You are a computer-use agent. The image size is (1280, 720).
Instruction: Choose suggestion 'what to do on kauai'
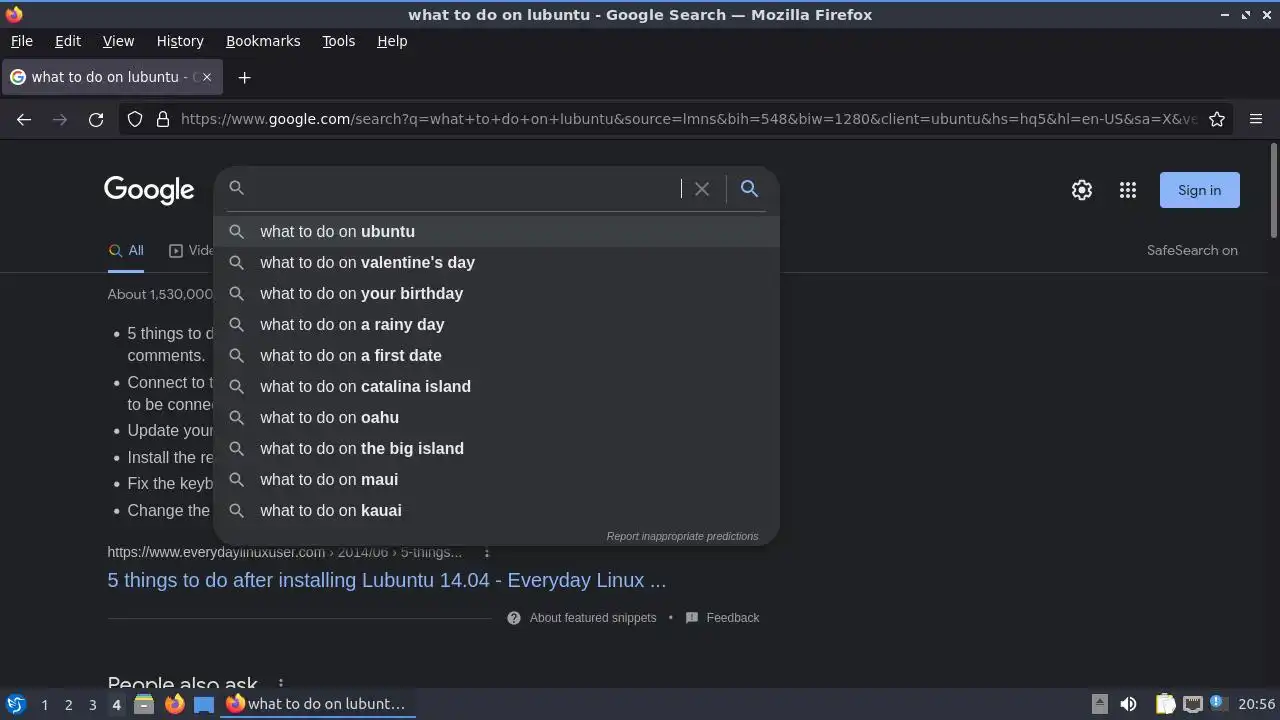[496, 510]
